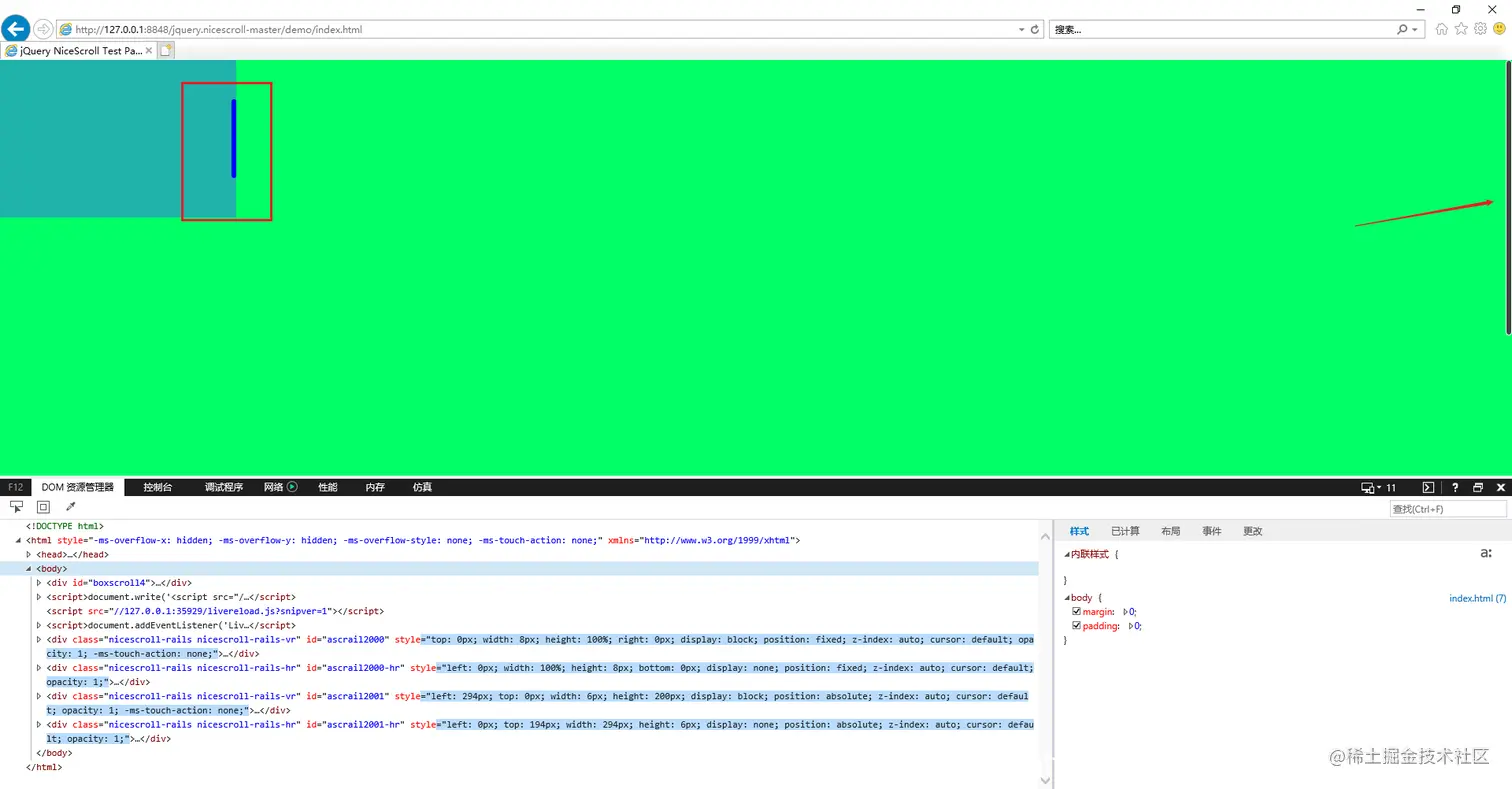Image resolution: width=1512 pixels, height=789 pixels.
Task: Open the index.html (7) source link
Action: [1477, 598]
